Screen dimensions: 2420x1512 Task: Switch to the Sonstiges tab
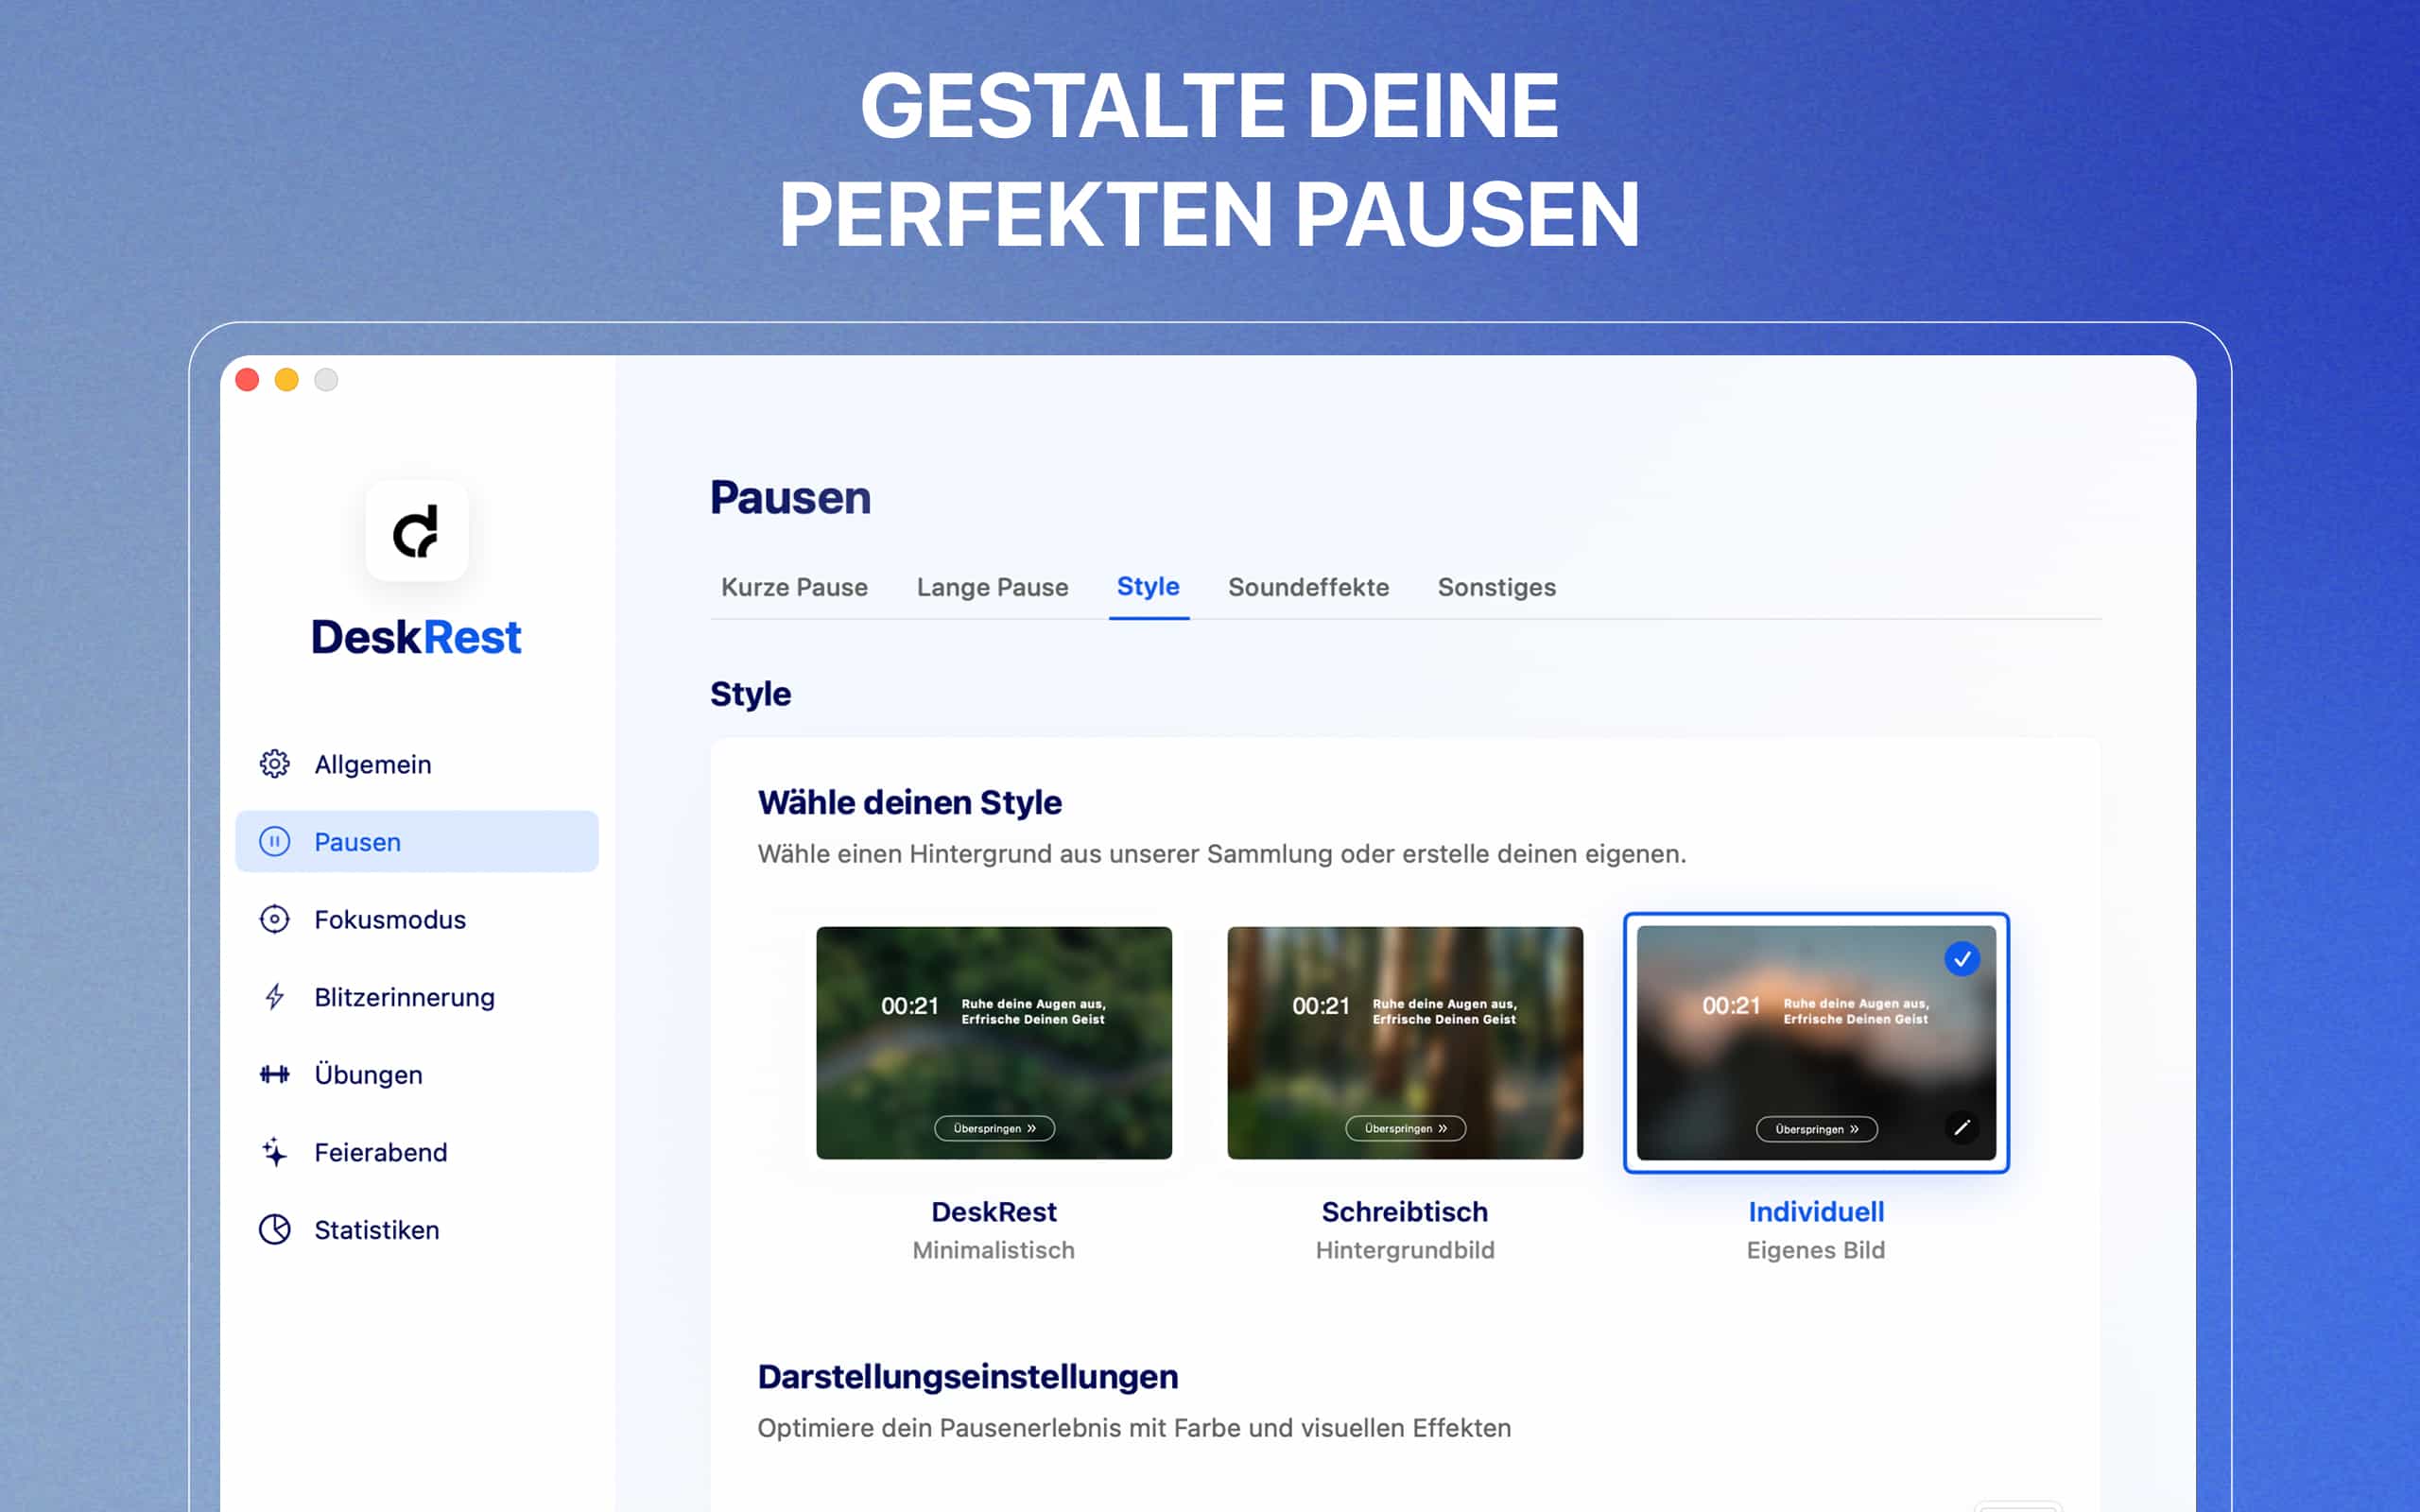[x=1496, y=587]
